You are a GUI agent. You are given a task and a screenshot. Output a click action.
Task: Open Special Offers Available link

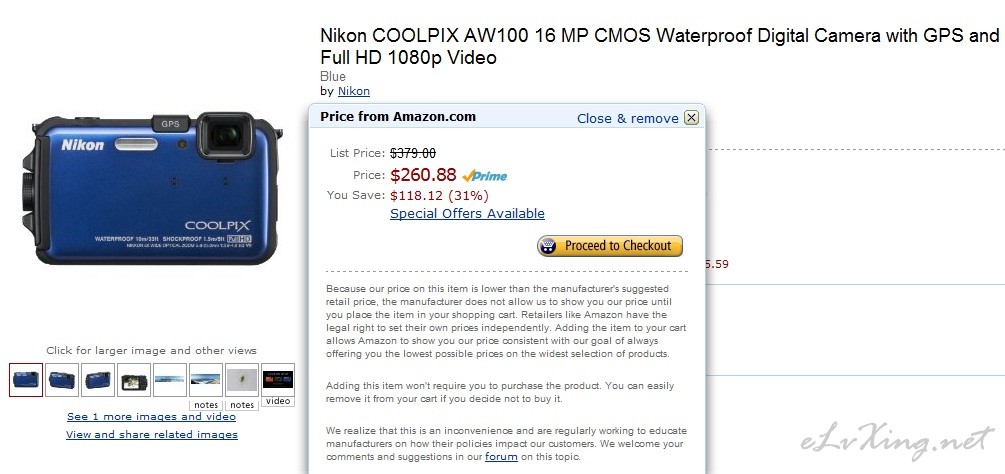pyautogui.click(x=467, y=213)
